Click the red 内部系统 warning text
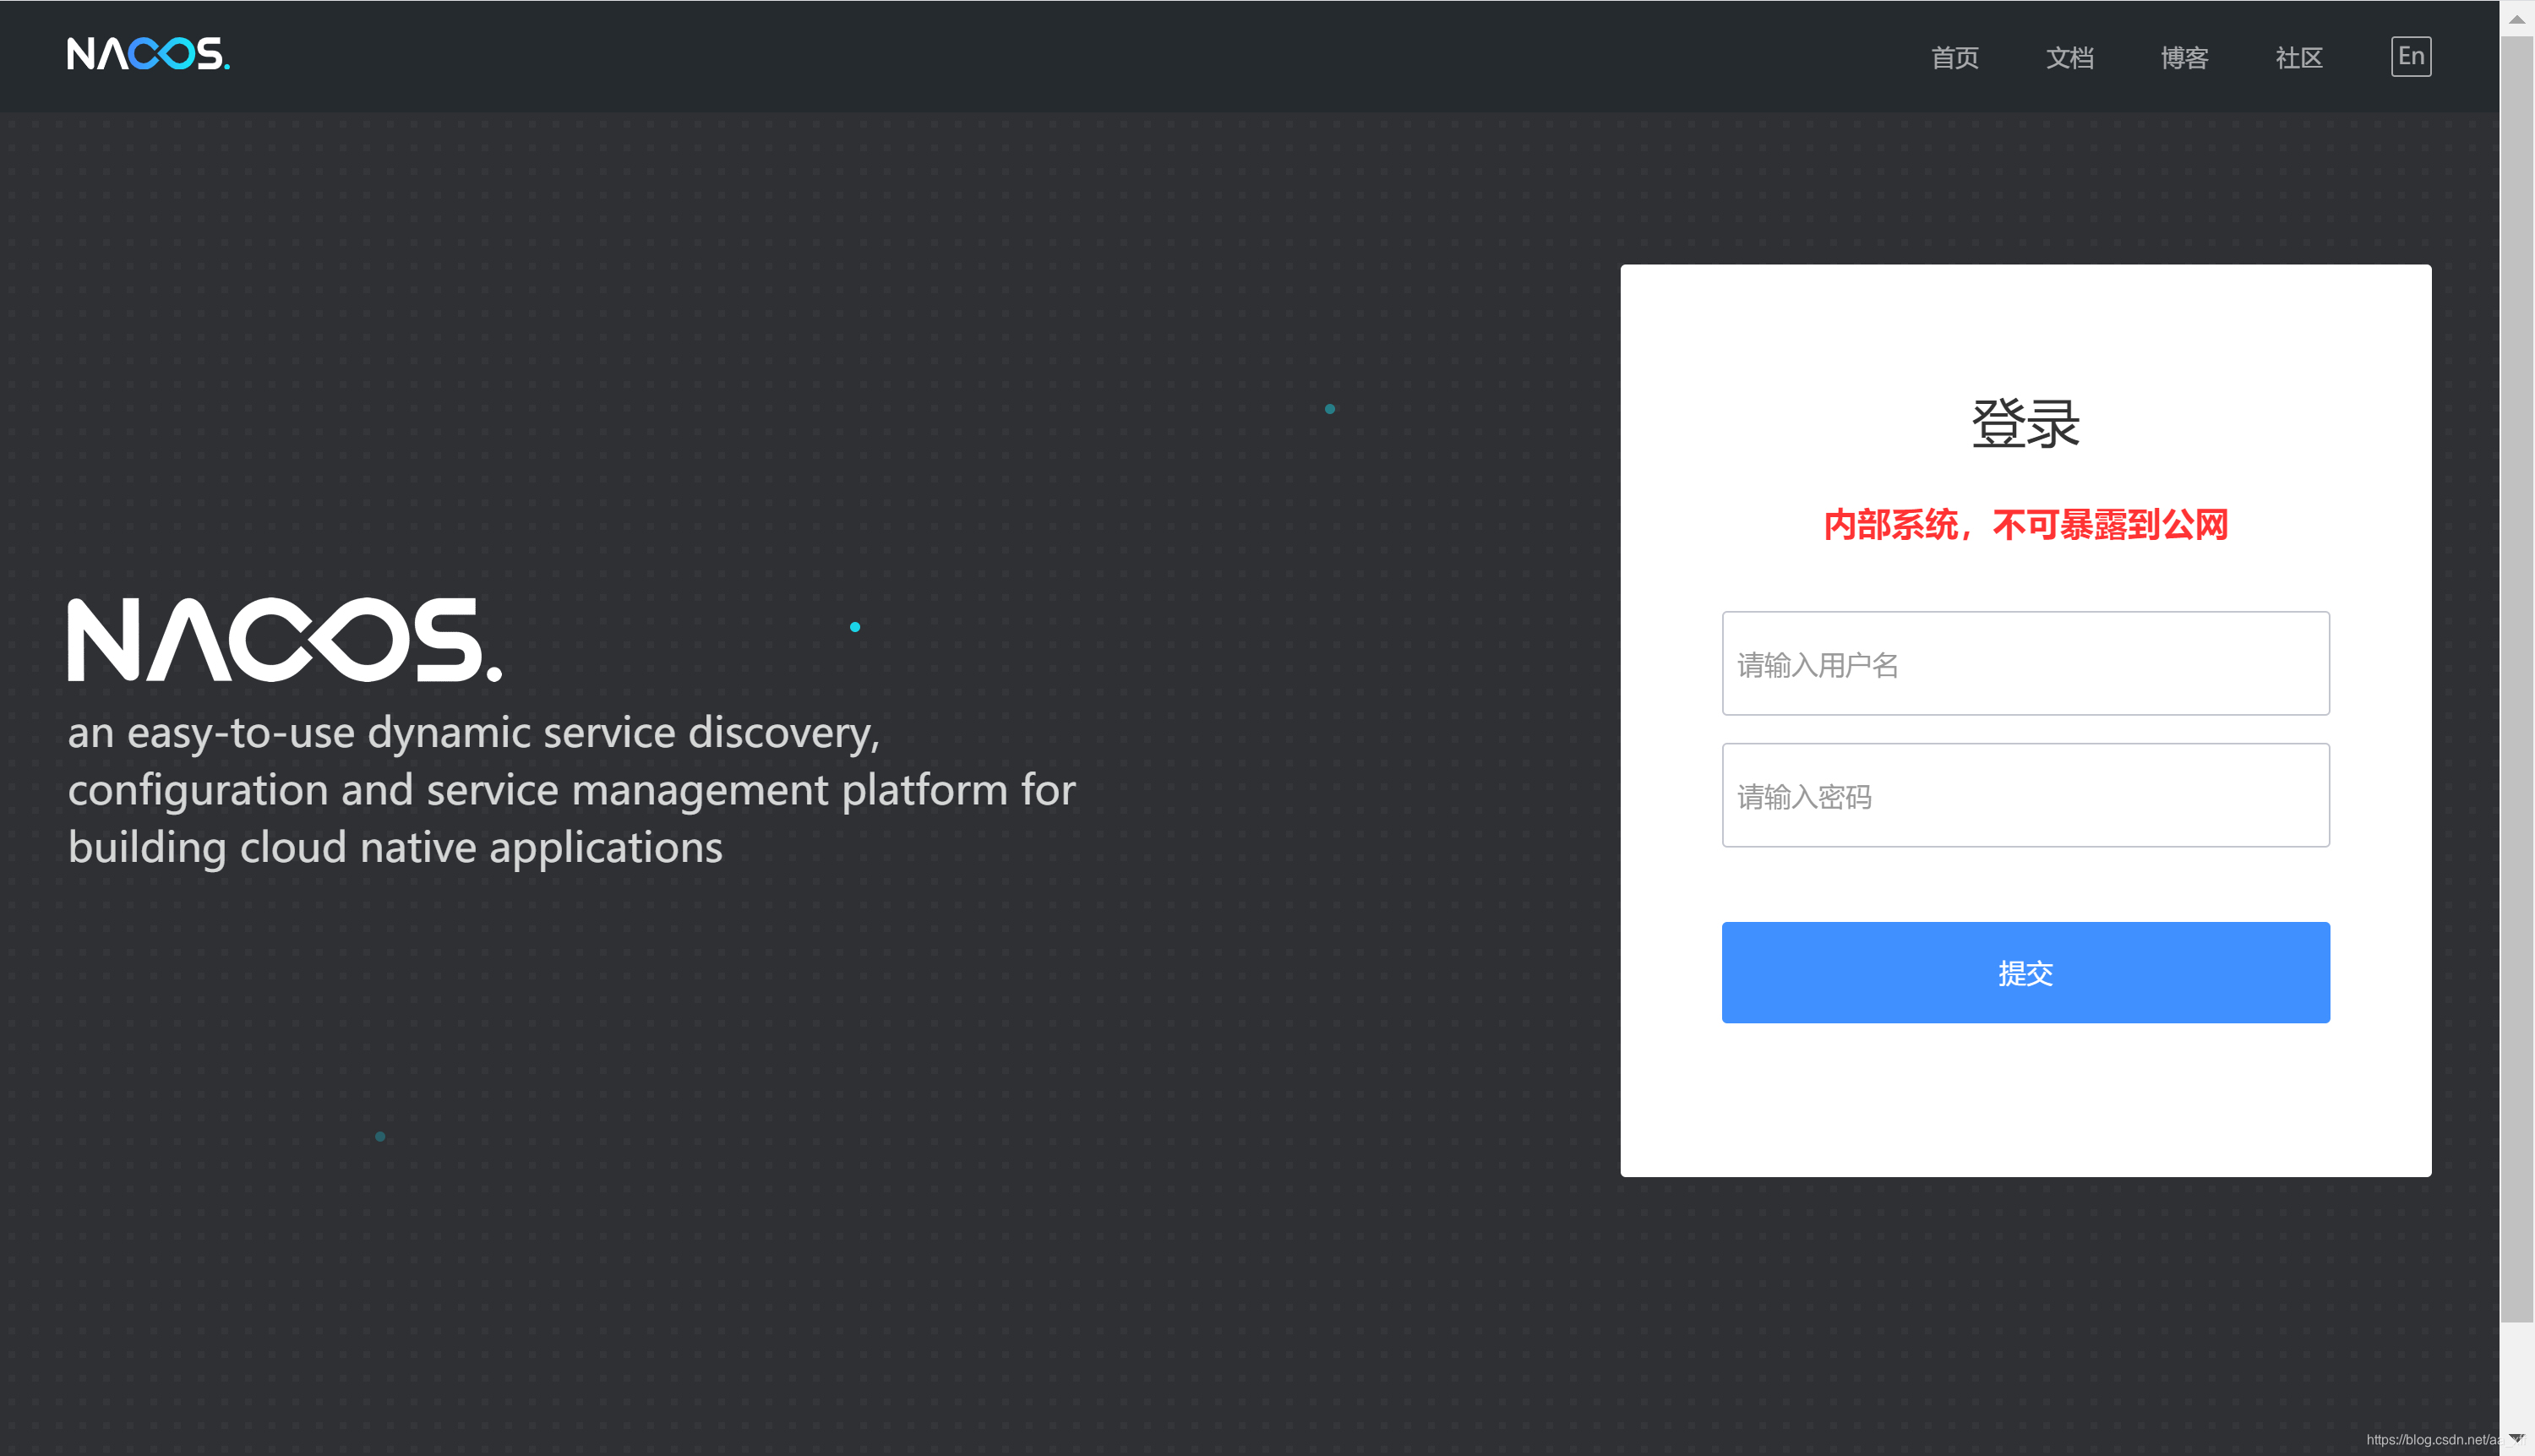This screenshot has width=2535, height=1456. (2025, 525)
